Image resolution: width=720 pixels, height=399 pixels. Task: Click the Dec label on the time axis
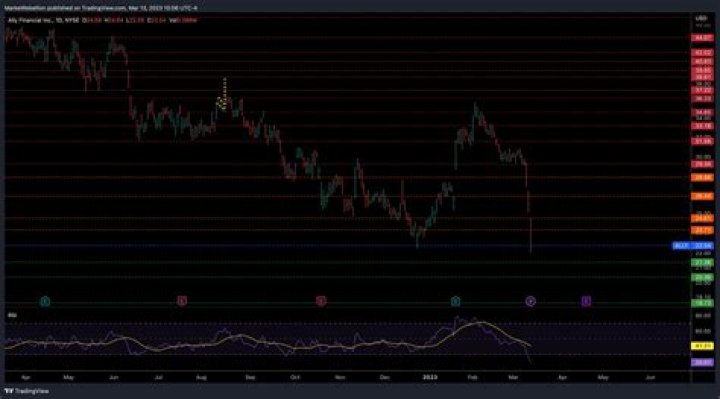(385, 377)
